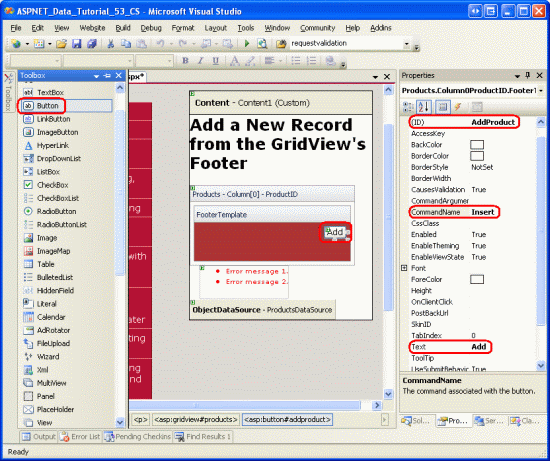The height and width of the screenshot is (461, 550).
Task: Show Events lightning bolt in Properties
Action: coord(458,107)
